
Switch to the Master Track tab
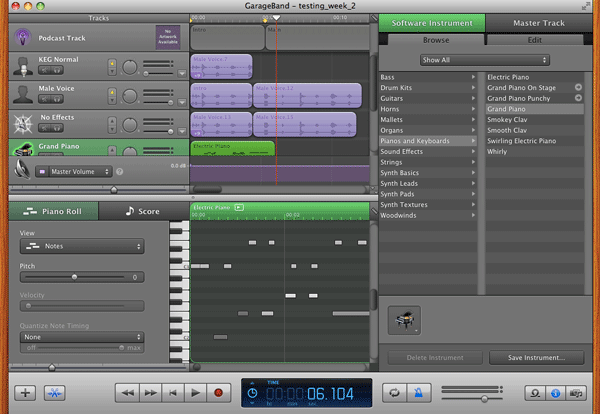click(539, 23)
